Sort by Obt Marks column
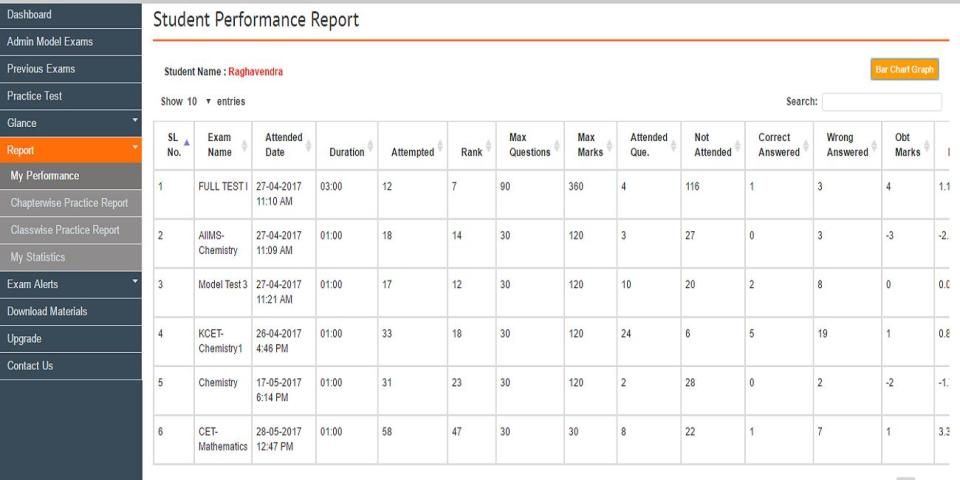 click(x=895, y=144)
